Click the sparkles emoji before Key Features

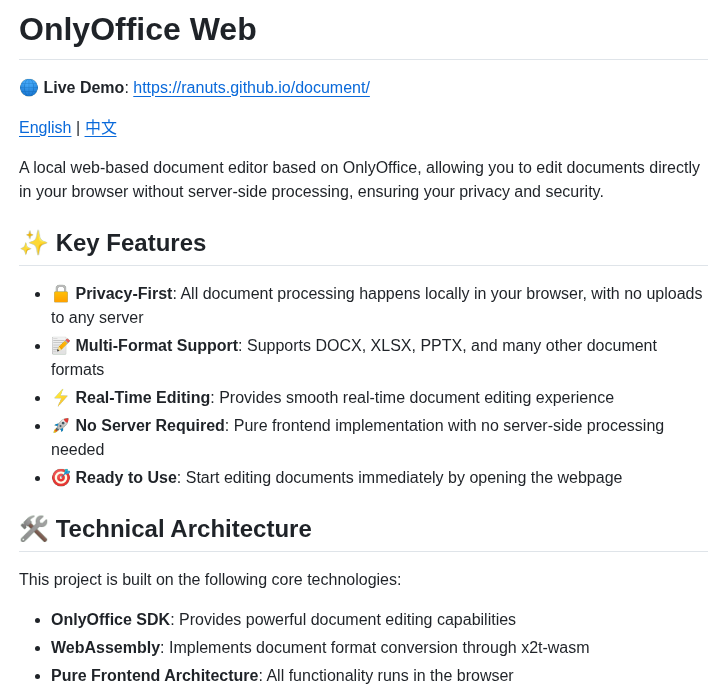point(33,243)
